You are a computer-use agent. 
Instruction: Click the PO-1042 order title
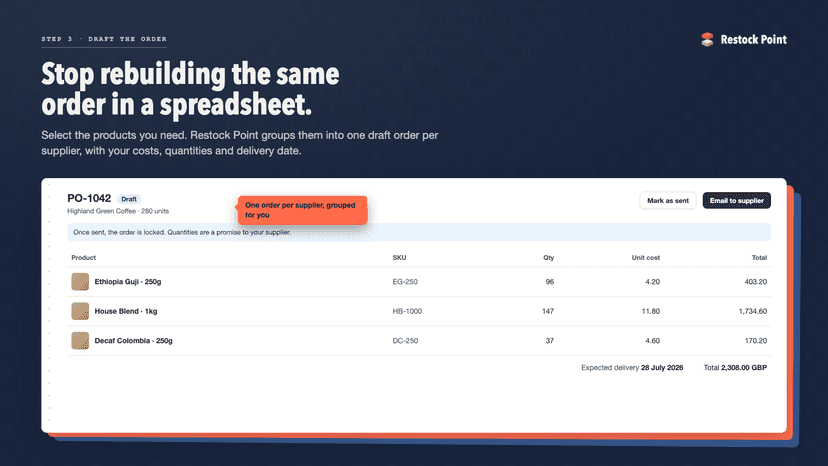tap(89, 198)
